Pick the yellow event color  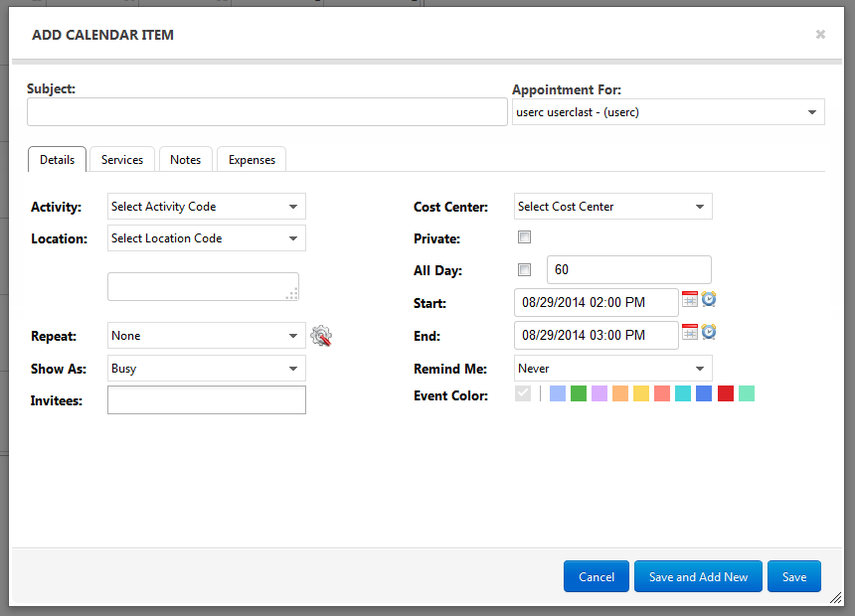coord(641,393)
